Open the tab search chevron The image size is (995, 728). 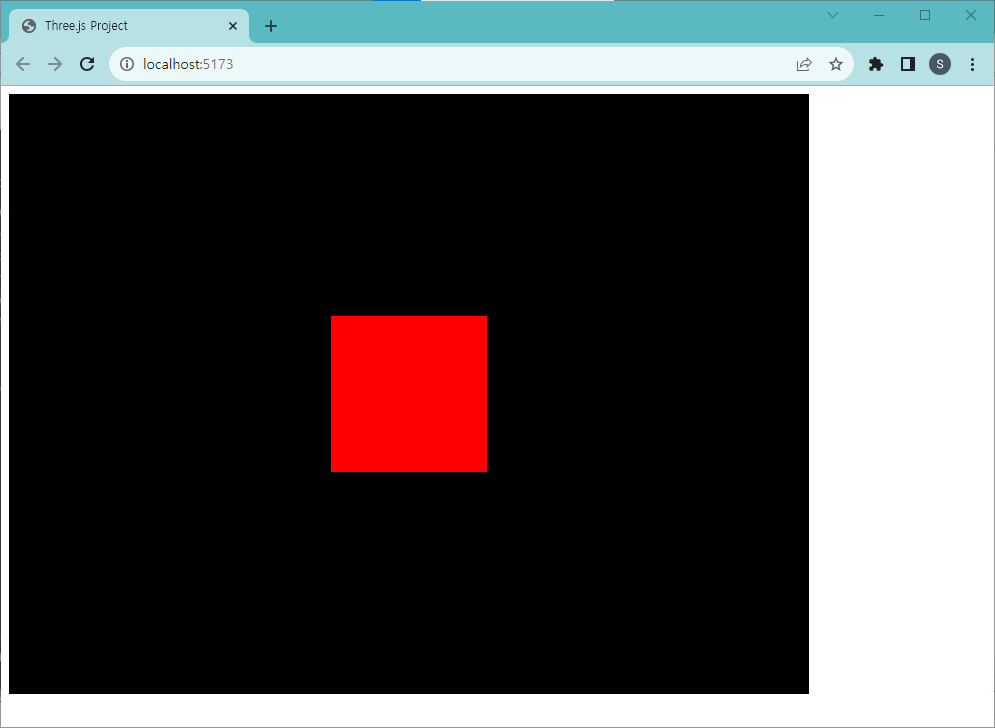(x=833, y=15)
